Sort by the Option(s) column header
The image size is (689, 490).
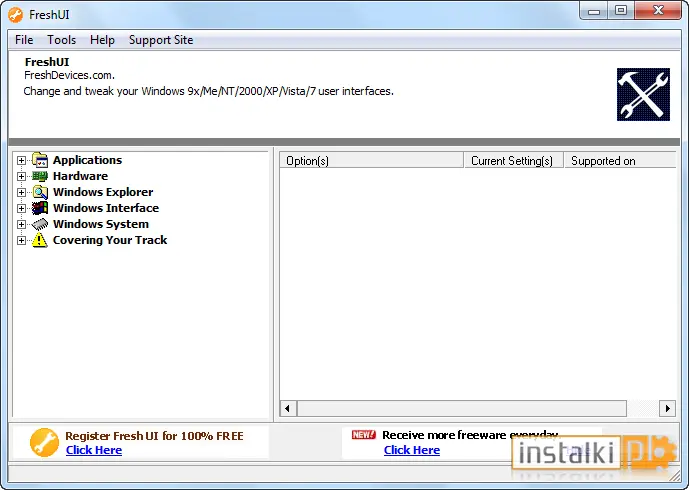coord(372,160)
